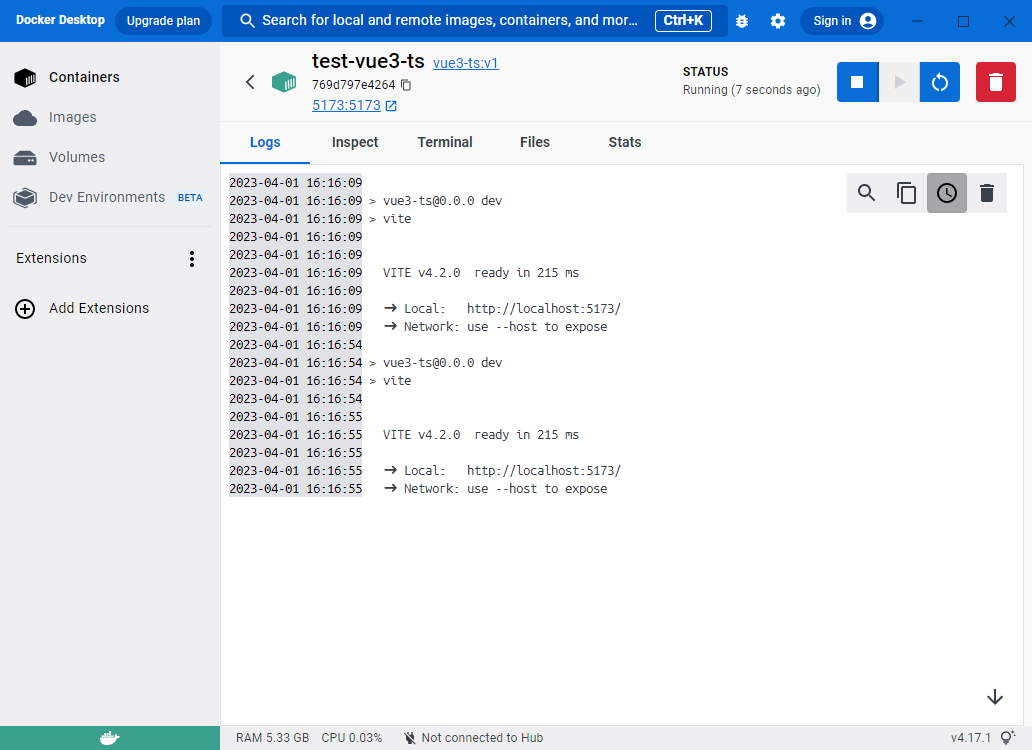Open Images in the sidebar
1032x750 pixels.
[109, 118]
